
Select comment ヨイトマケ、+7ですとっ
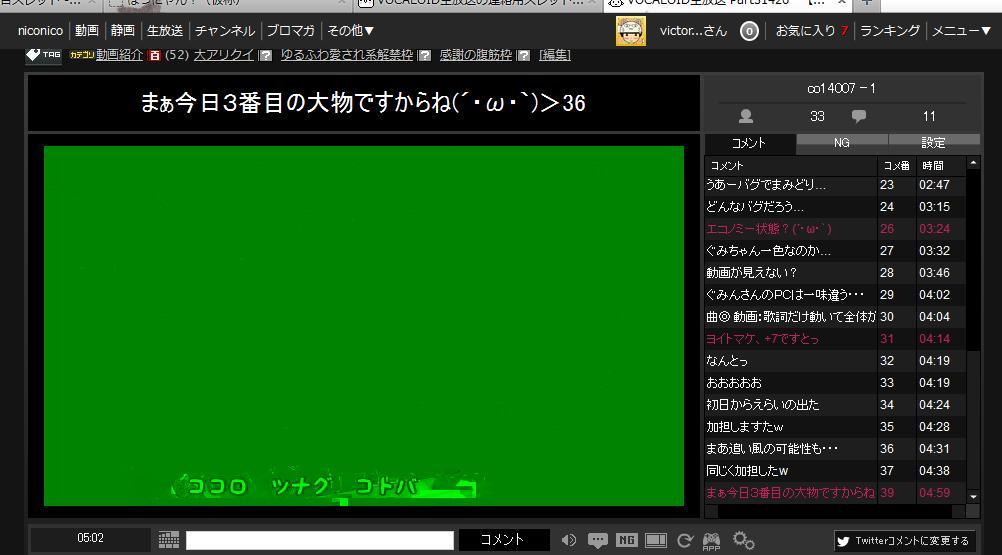point(835,338)
